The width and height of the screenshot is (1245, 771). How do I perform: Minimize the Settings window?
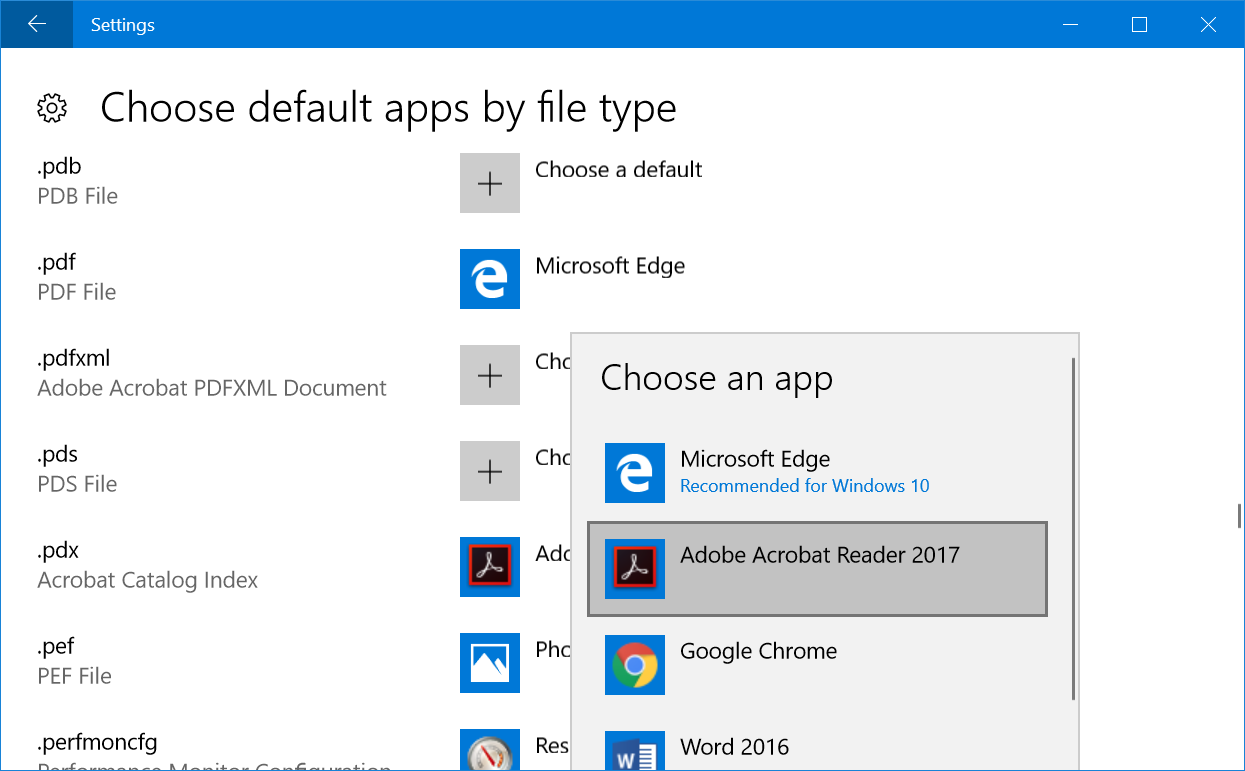tap(1070, 24)
